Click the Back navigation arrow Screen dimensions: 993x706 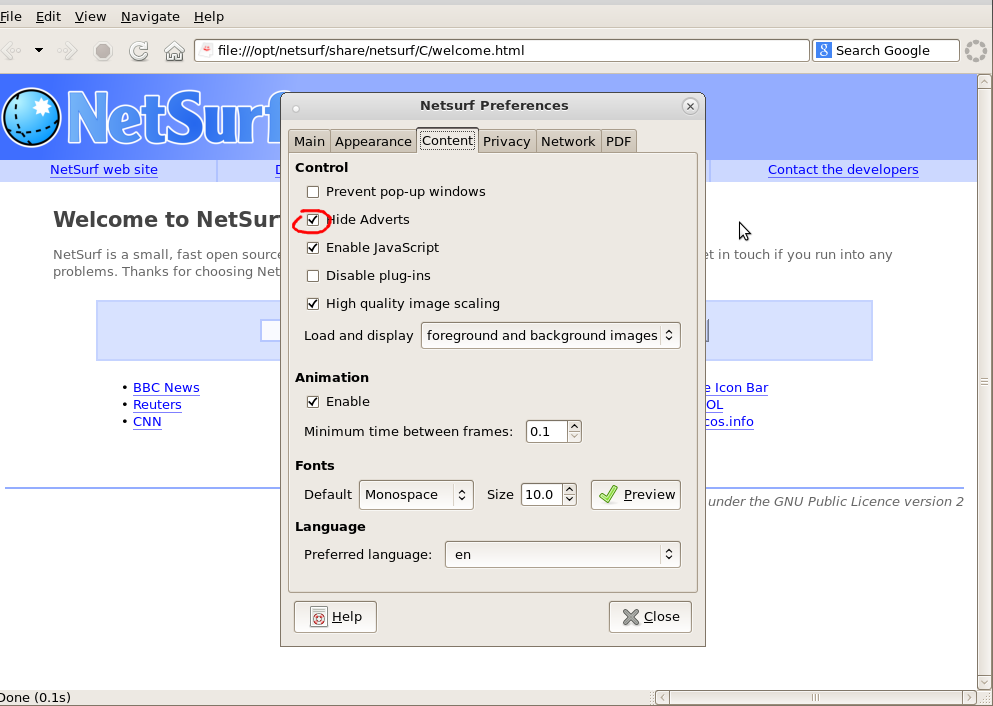[11, 50]
